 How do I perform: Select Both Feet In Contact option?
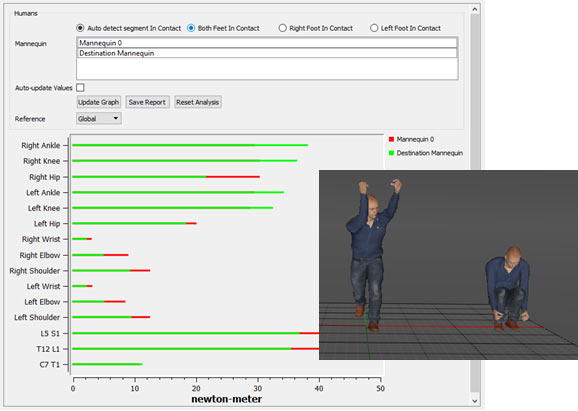(191, 28)
